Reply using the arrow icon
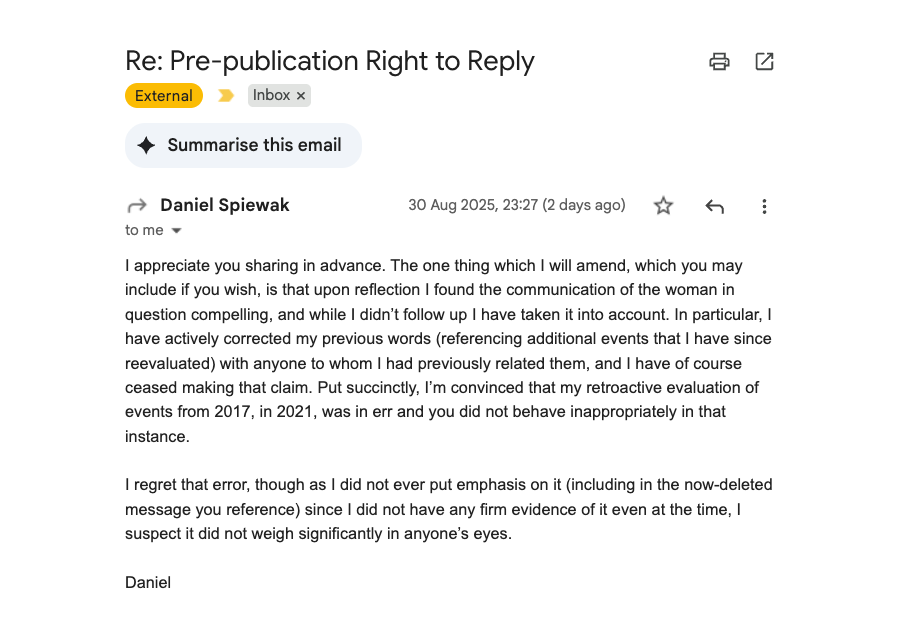The image size is (900, 639). coord(714,206)
